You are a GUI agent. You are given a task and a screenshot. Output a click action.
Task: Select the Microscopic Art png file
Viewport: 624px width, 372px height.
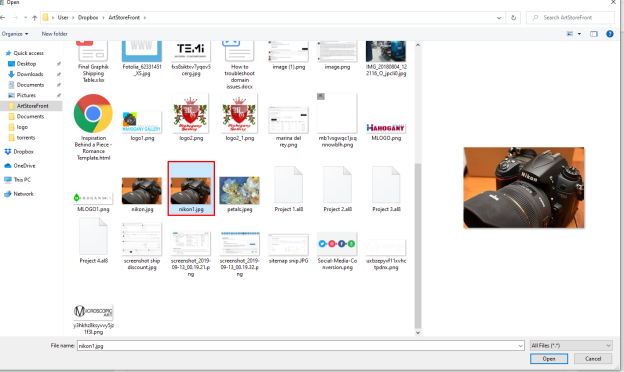[x=94, y=319]
